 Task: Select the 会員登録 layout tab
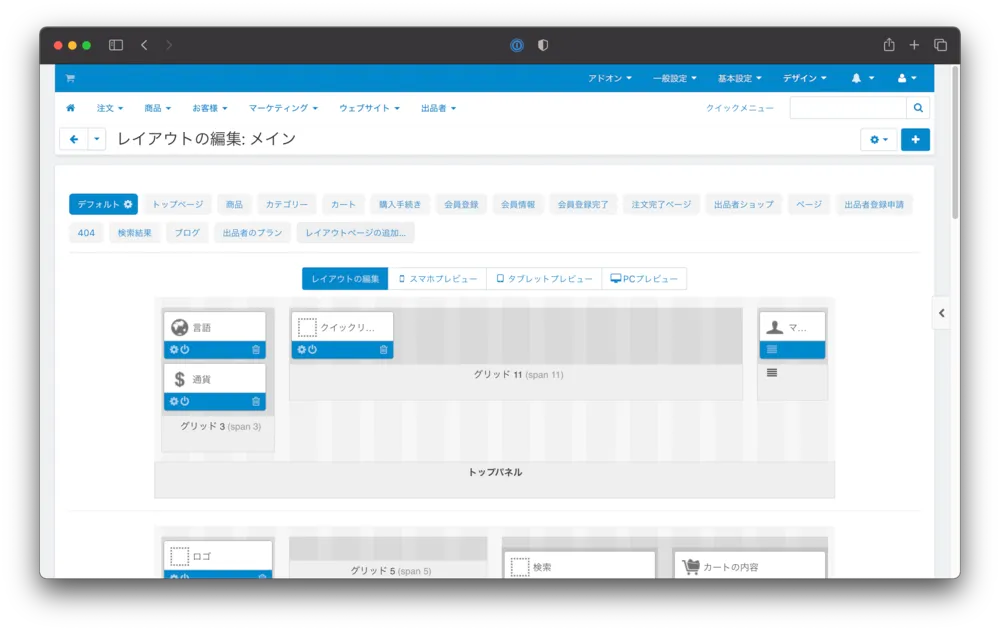click(461, 204)
